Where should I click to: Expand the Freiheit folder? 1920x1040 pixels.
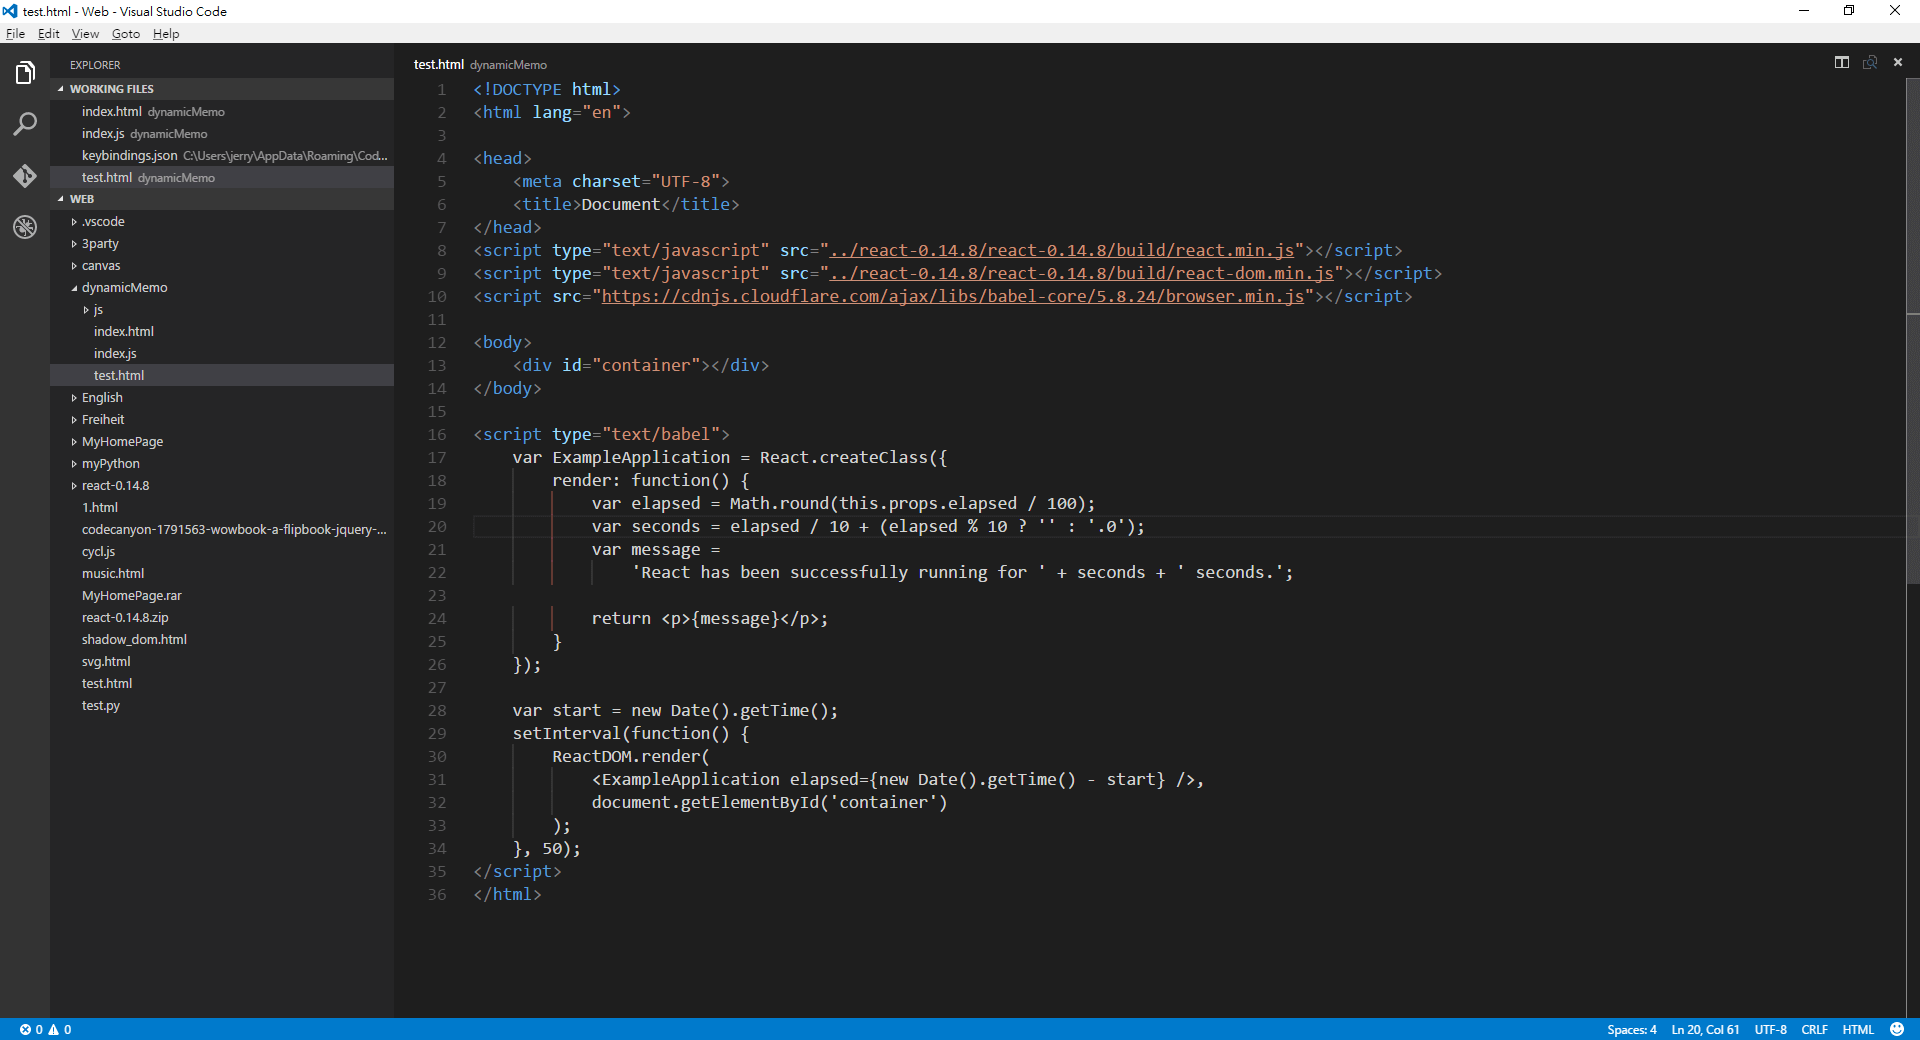(x=222, y=419)
